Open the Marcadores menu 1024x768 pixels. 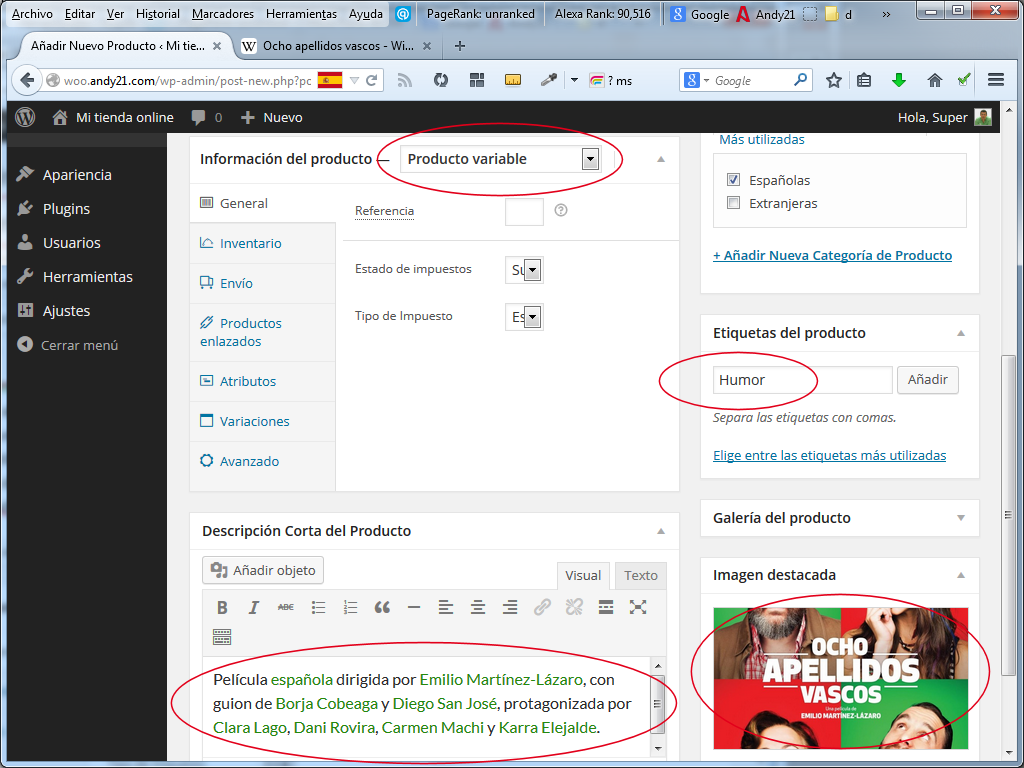pyautogui.click(x=223, y=14)
